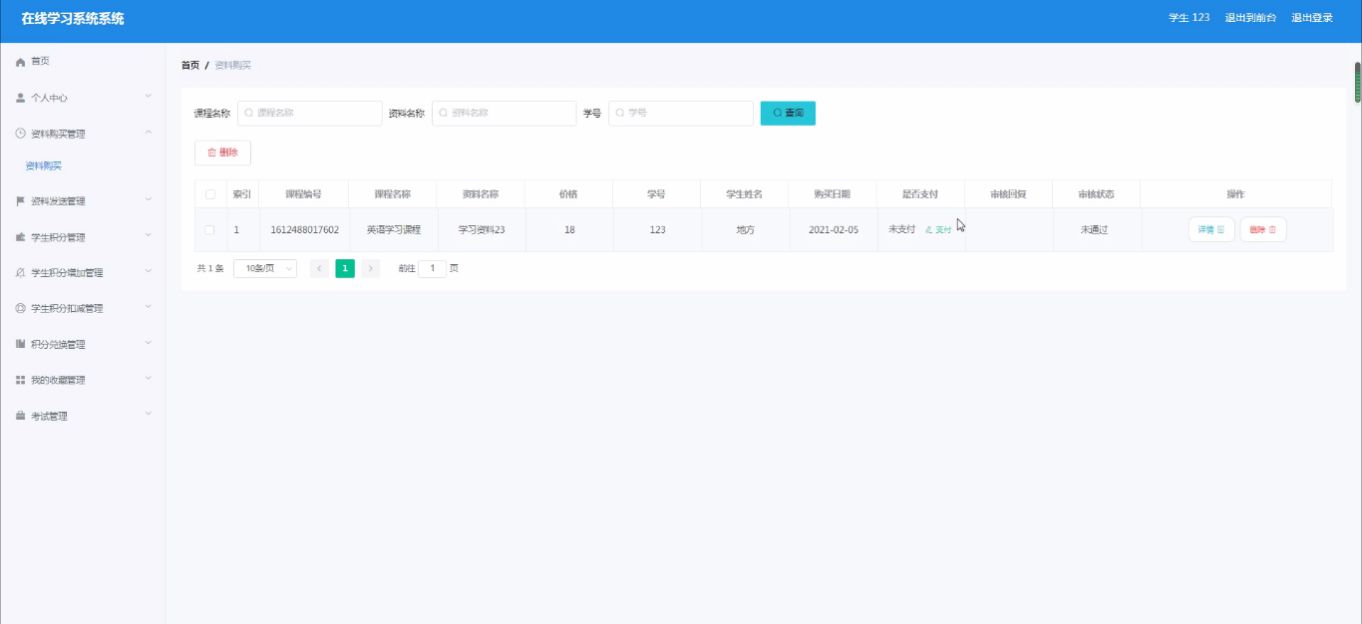This screenshot has width=1362, height=624.
Task: Tick the checkbox for row 1612488017602
Action: pos(210,230)
